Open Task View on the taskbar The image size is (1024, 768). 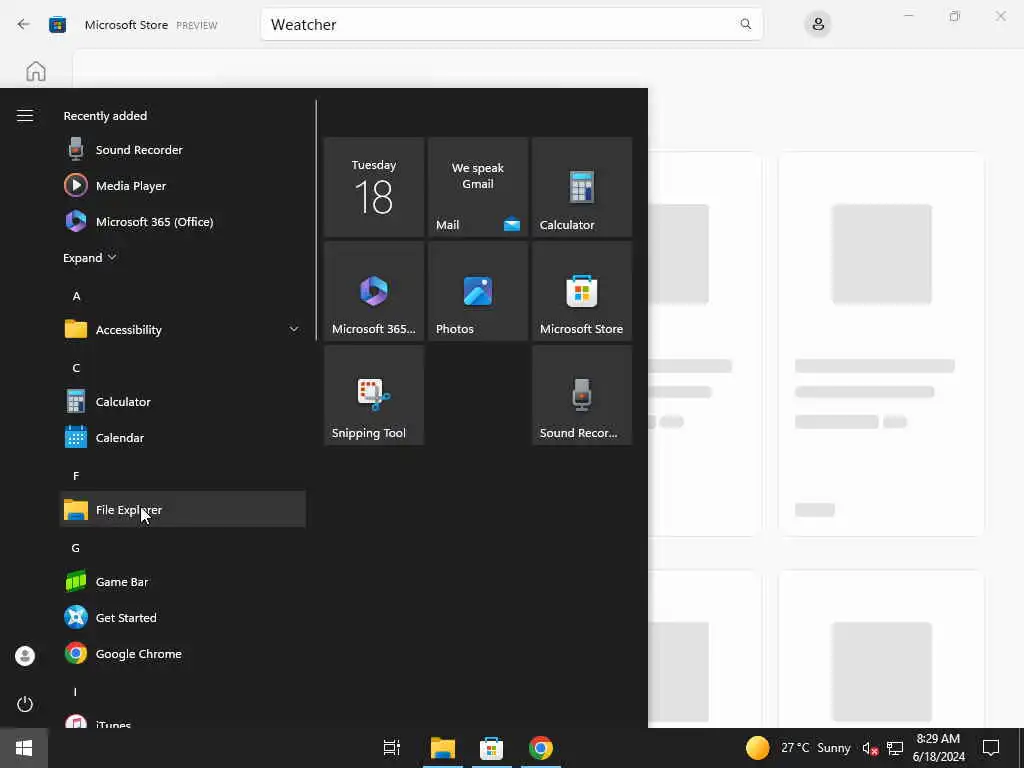click(392, 748)
